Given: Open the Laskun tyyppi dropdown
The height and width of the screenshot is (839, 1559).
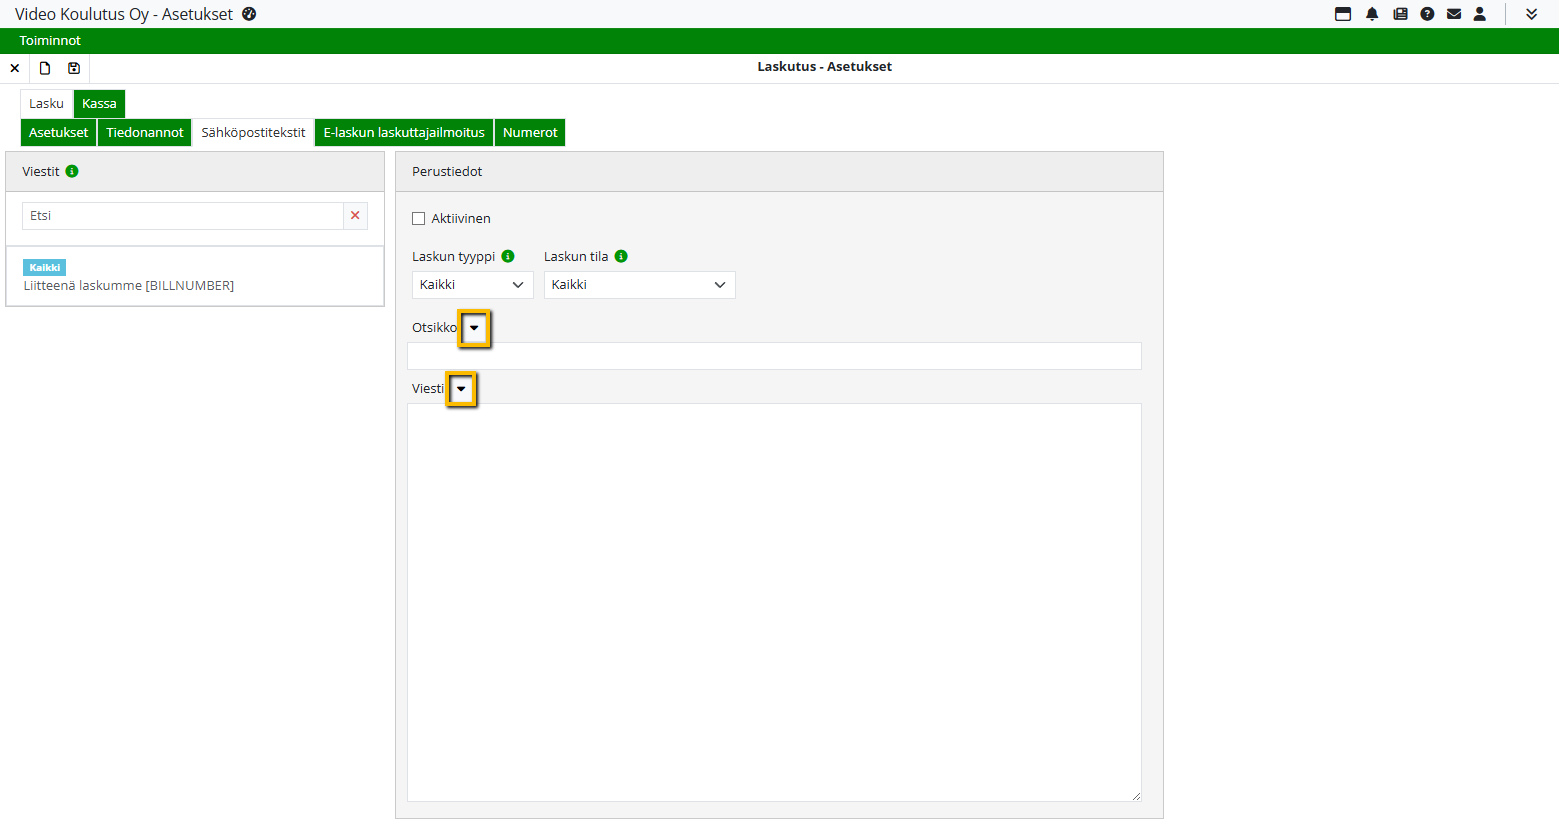Looking at the screenshot, I should tap(472, 285).
